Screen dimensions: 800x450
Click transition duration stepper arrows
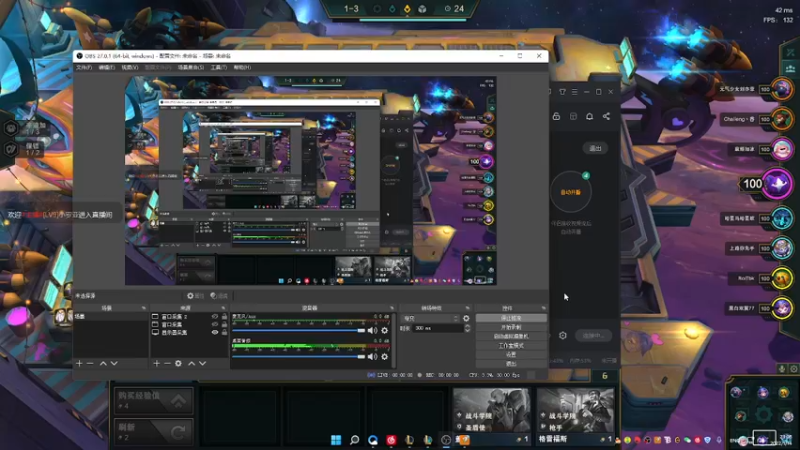click(x=467, y=328)
